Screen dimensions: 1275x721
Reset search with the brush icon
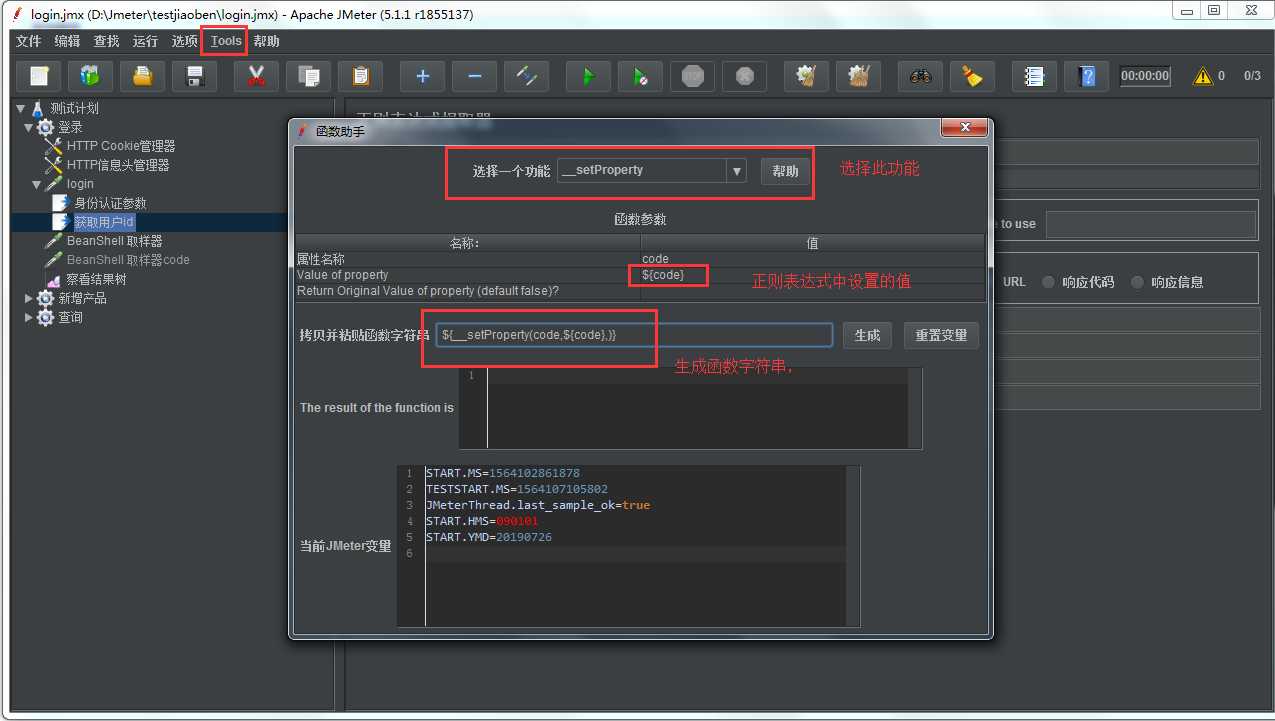(972, 76)
